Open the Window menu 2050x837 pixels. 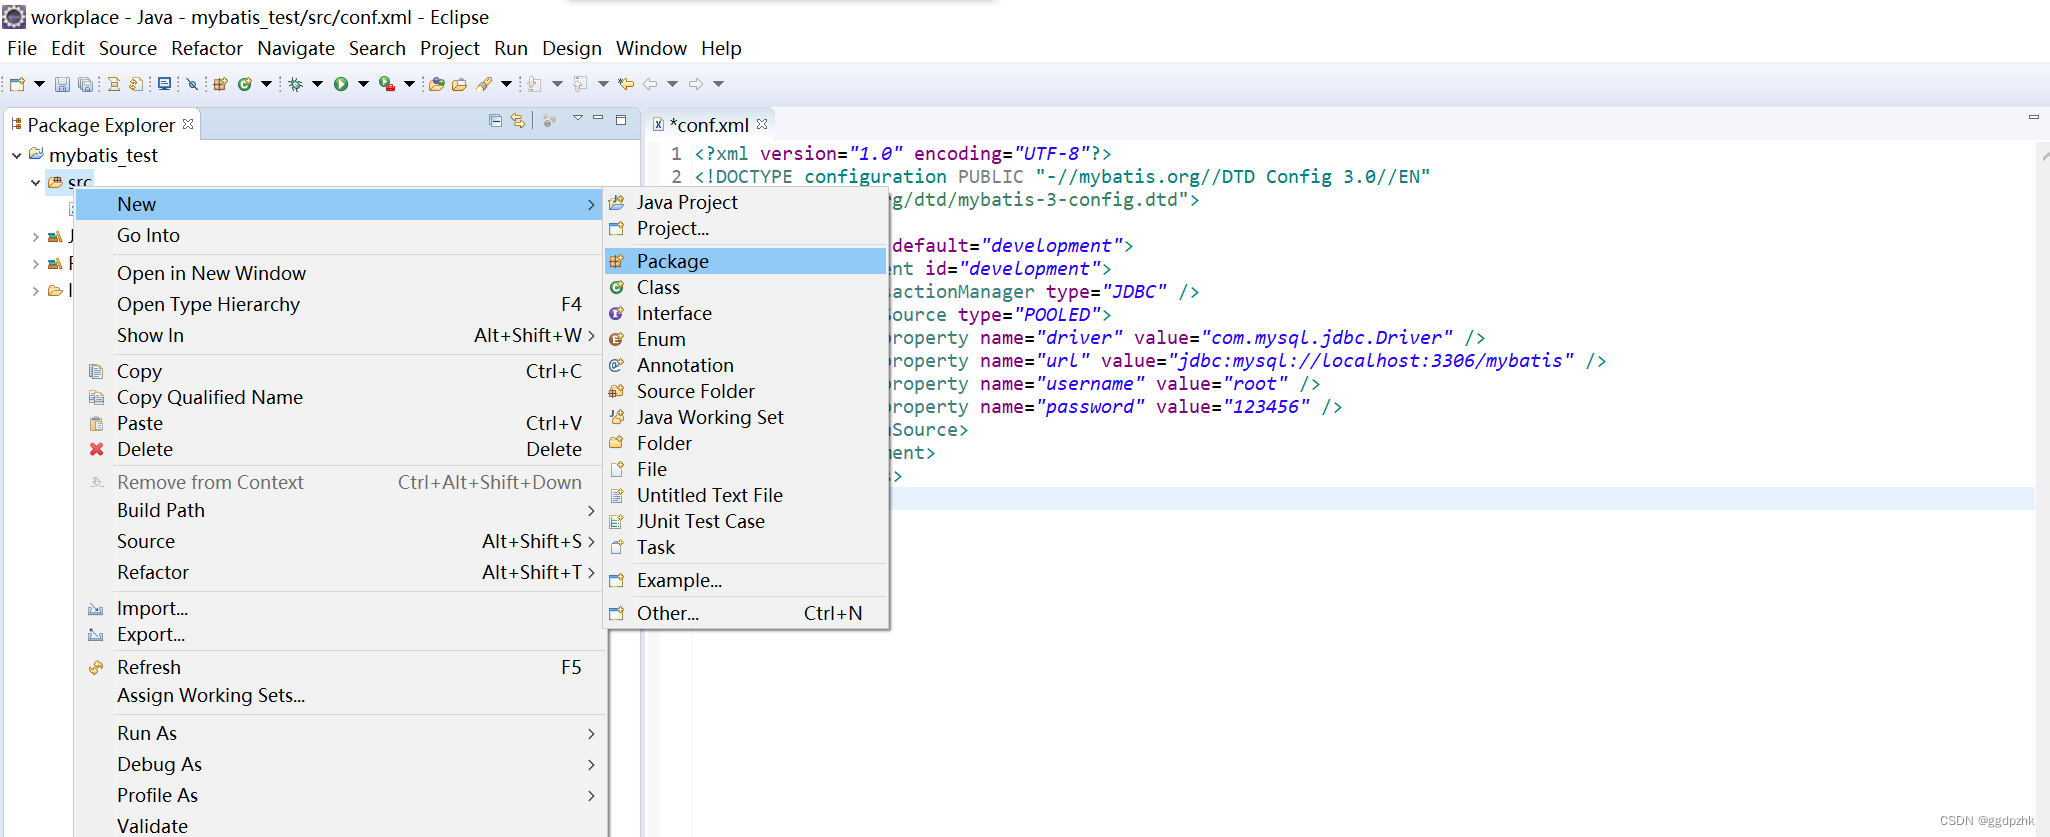tap(651, 48)
